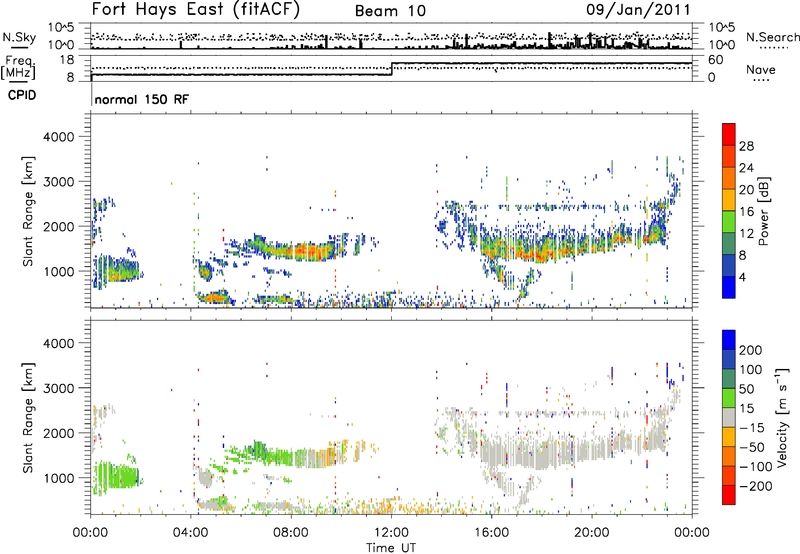Click "1000" tick on the velocity panel axis
This screenshot has width=800, height=554.
tap(58, 478)
